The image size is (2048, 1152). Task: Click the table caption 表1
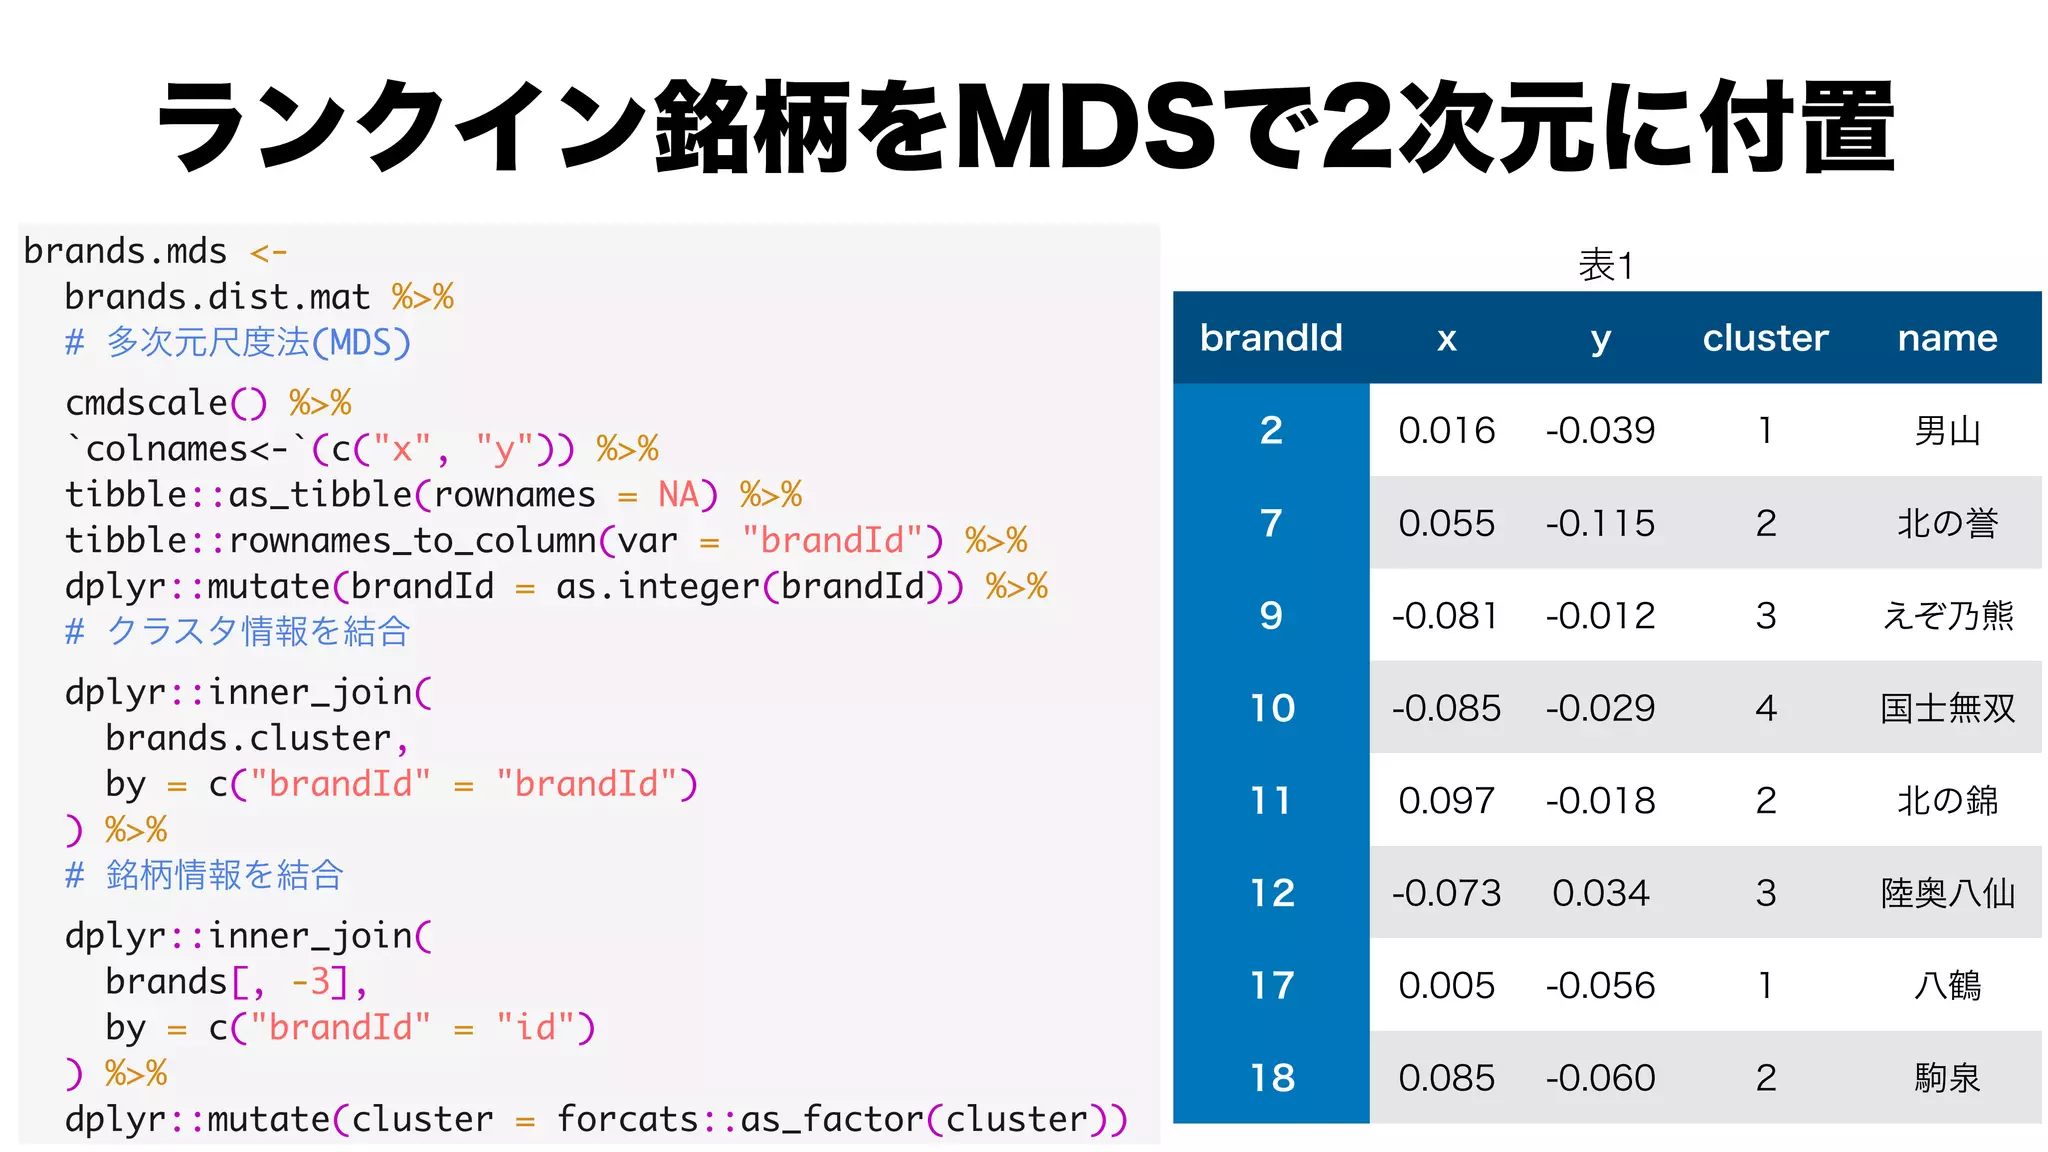pyautogui.click(x=1606, y=266)
